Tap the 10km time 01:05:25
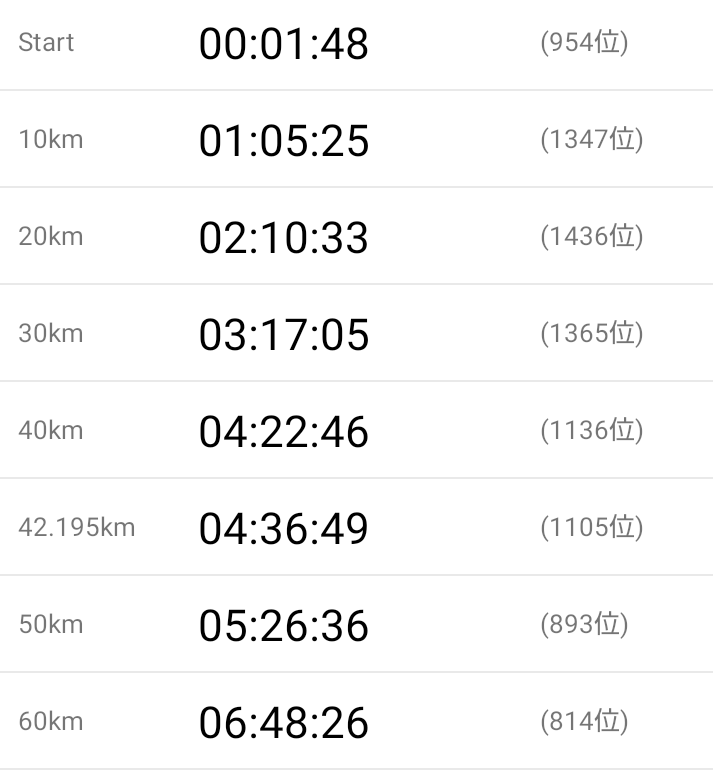Image resolution: width=713 pixels, height=770 pixels. (x=283, y=141)
